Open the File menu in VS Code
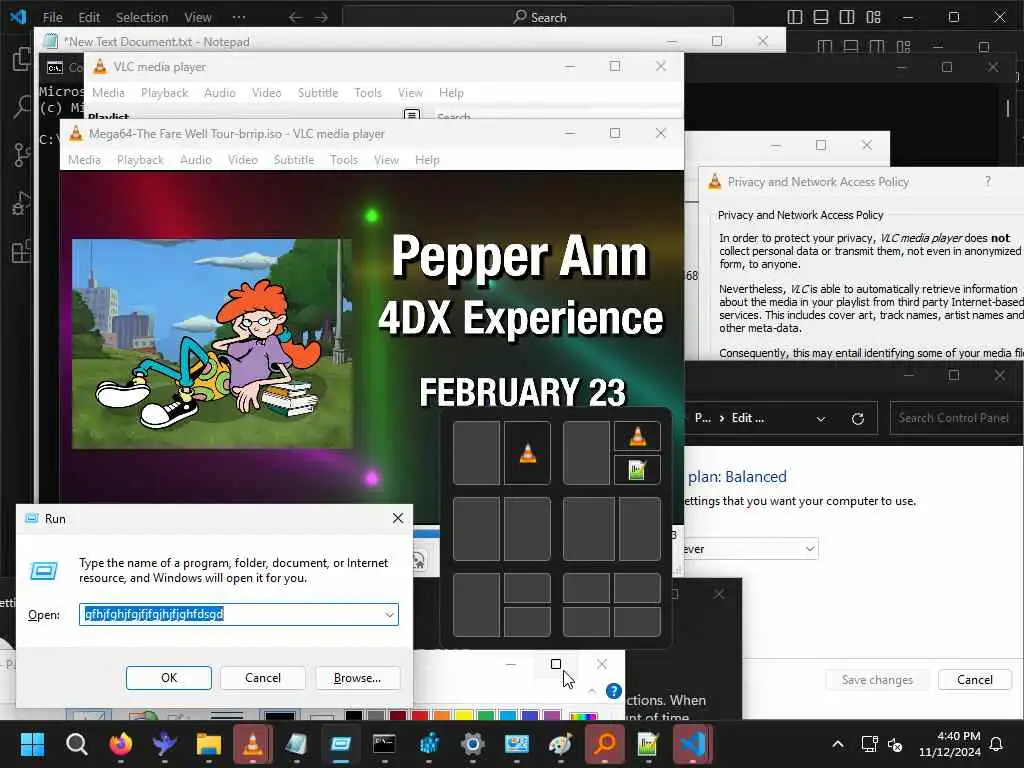This screenshot has height=768, width=1024. click(52, 18)
